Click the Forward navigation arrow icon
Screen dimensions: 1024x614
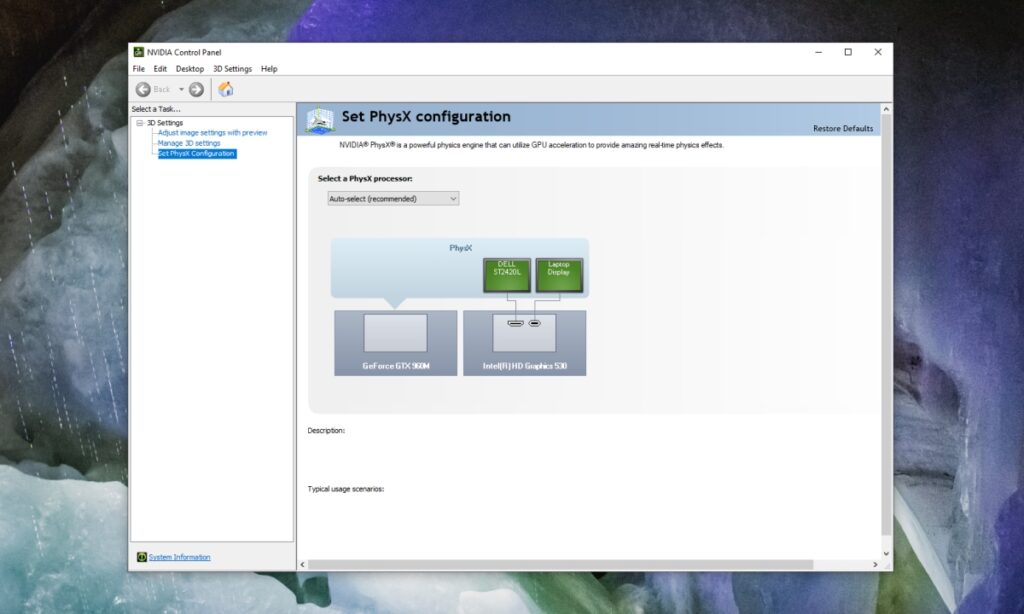196,89
